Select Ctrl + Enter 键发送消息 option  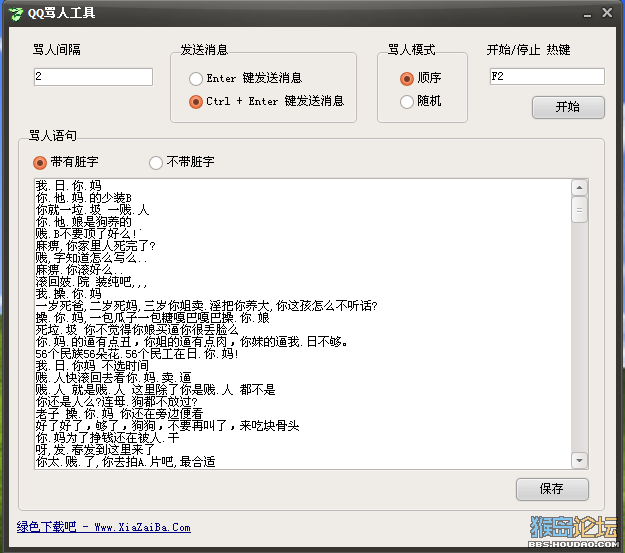click(x=267, y=102)
